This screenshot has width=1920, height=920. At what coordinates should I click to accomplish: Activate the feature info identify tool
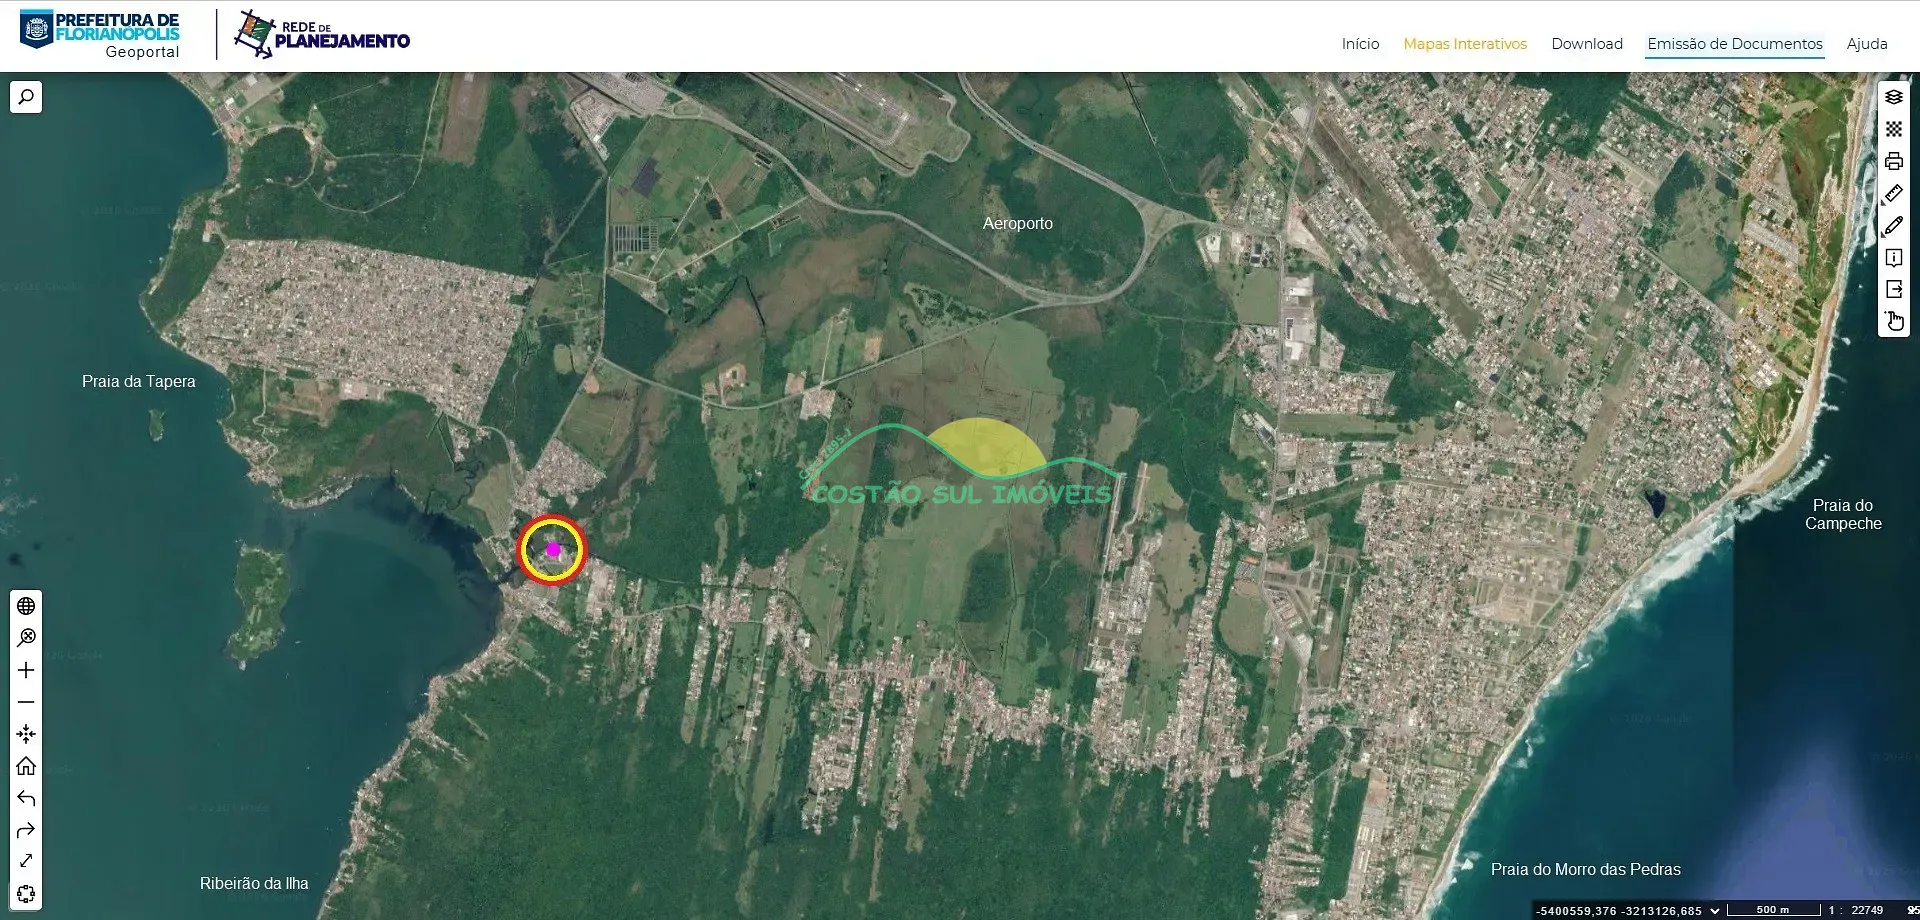click(x=1894, y=257)
